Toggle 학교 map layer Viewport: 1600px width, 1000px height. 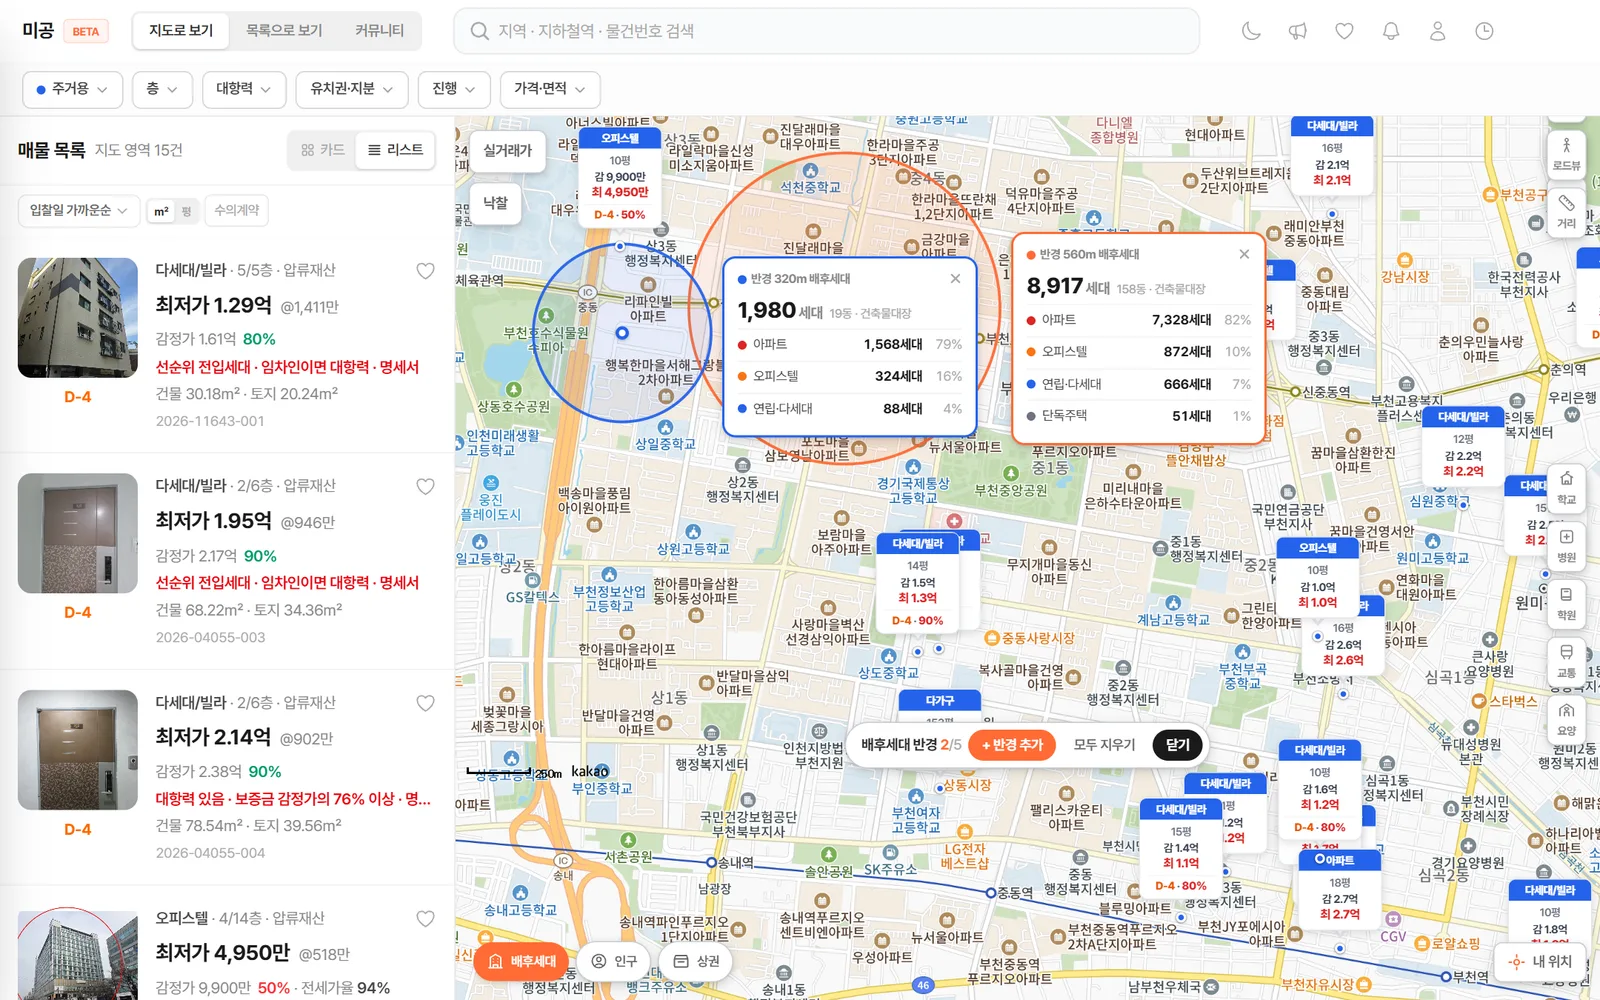click(1566, 487)
